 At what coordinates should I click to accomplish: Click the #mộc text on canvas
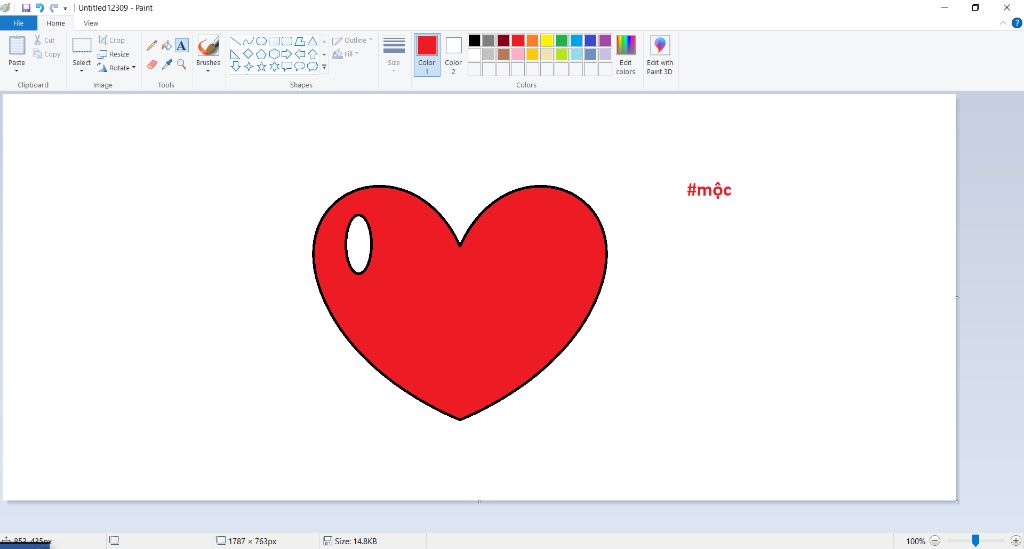[709, 190]
